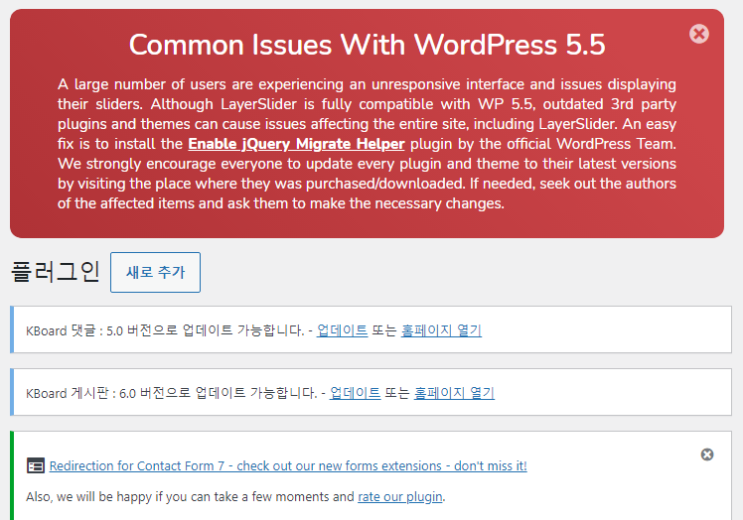Image resolution: width=743 pixels, height=520 pixels.
Task: Click the 새로 추가 button
Action: click(155, 272)
